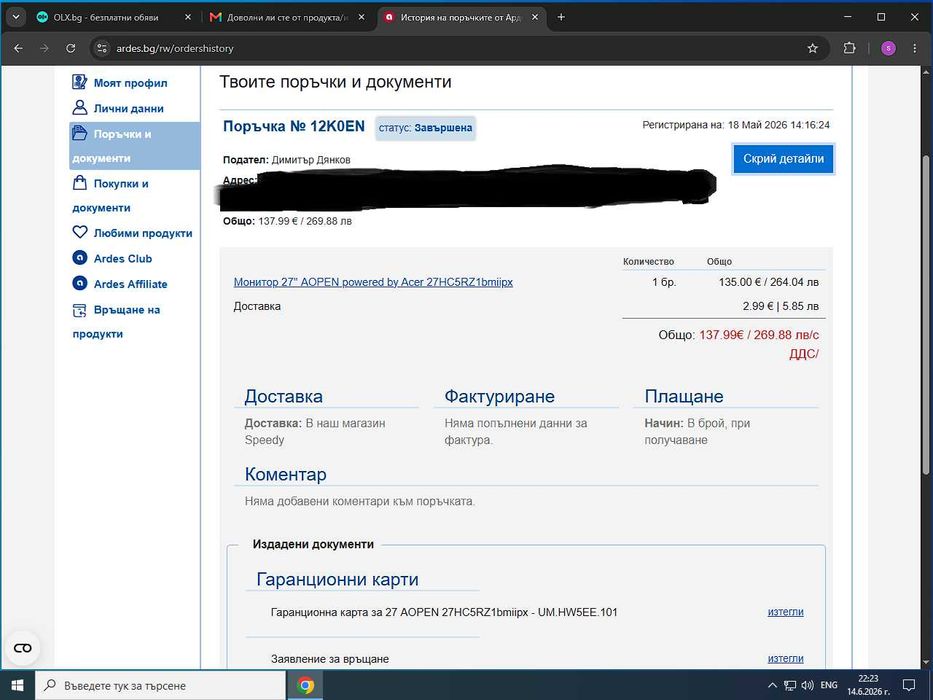Screen dimensions: 933x700
Task: Open Chrome's three-dot menu
Action: pyautogui.click(x=915, y=48)
